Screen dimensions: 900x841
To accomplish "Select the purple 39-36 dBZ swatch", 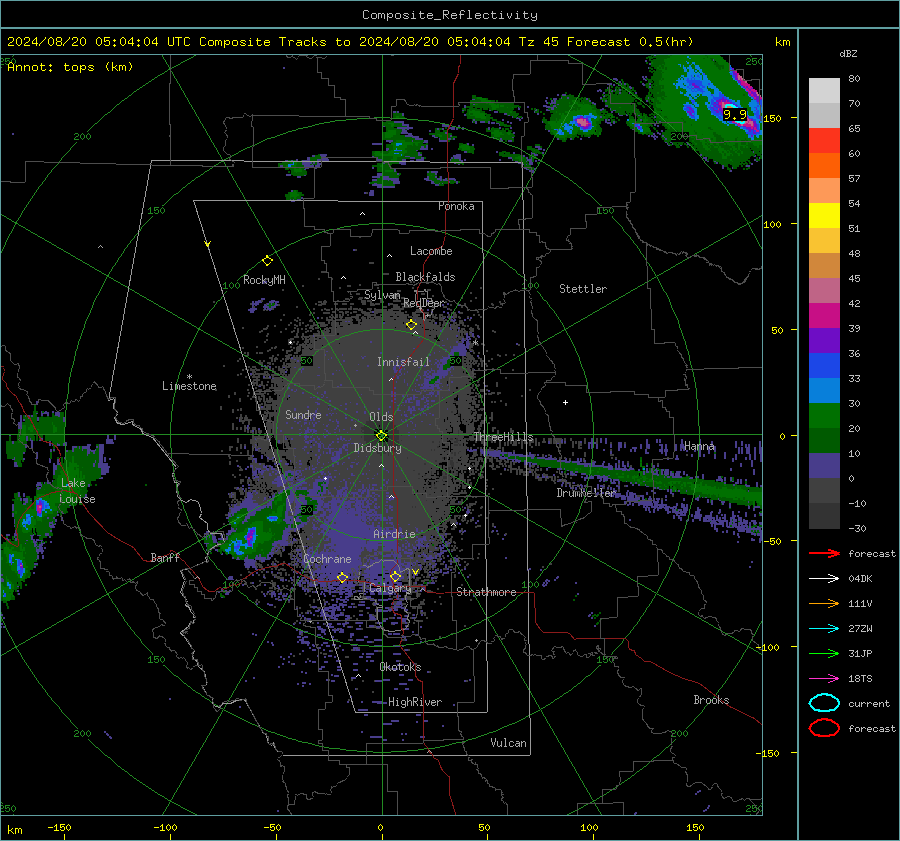I will (x=824, y=341).
